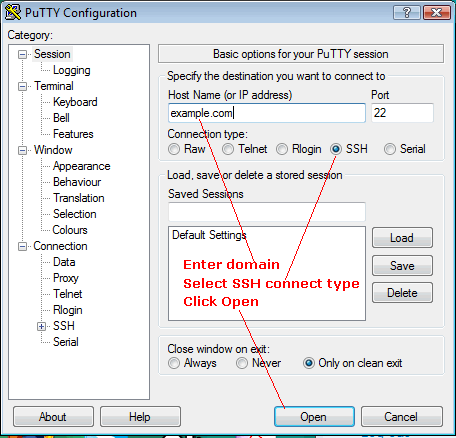This screenshot has height=438, width=456.
Task: Select Default Settings in sessions list
Action: coord(209,235)
